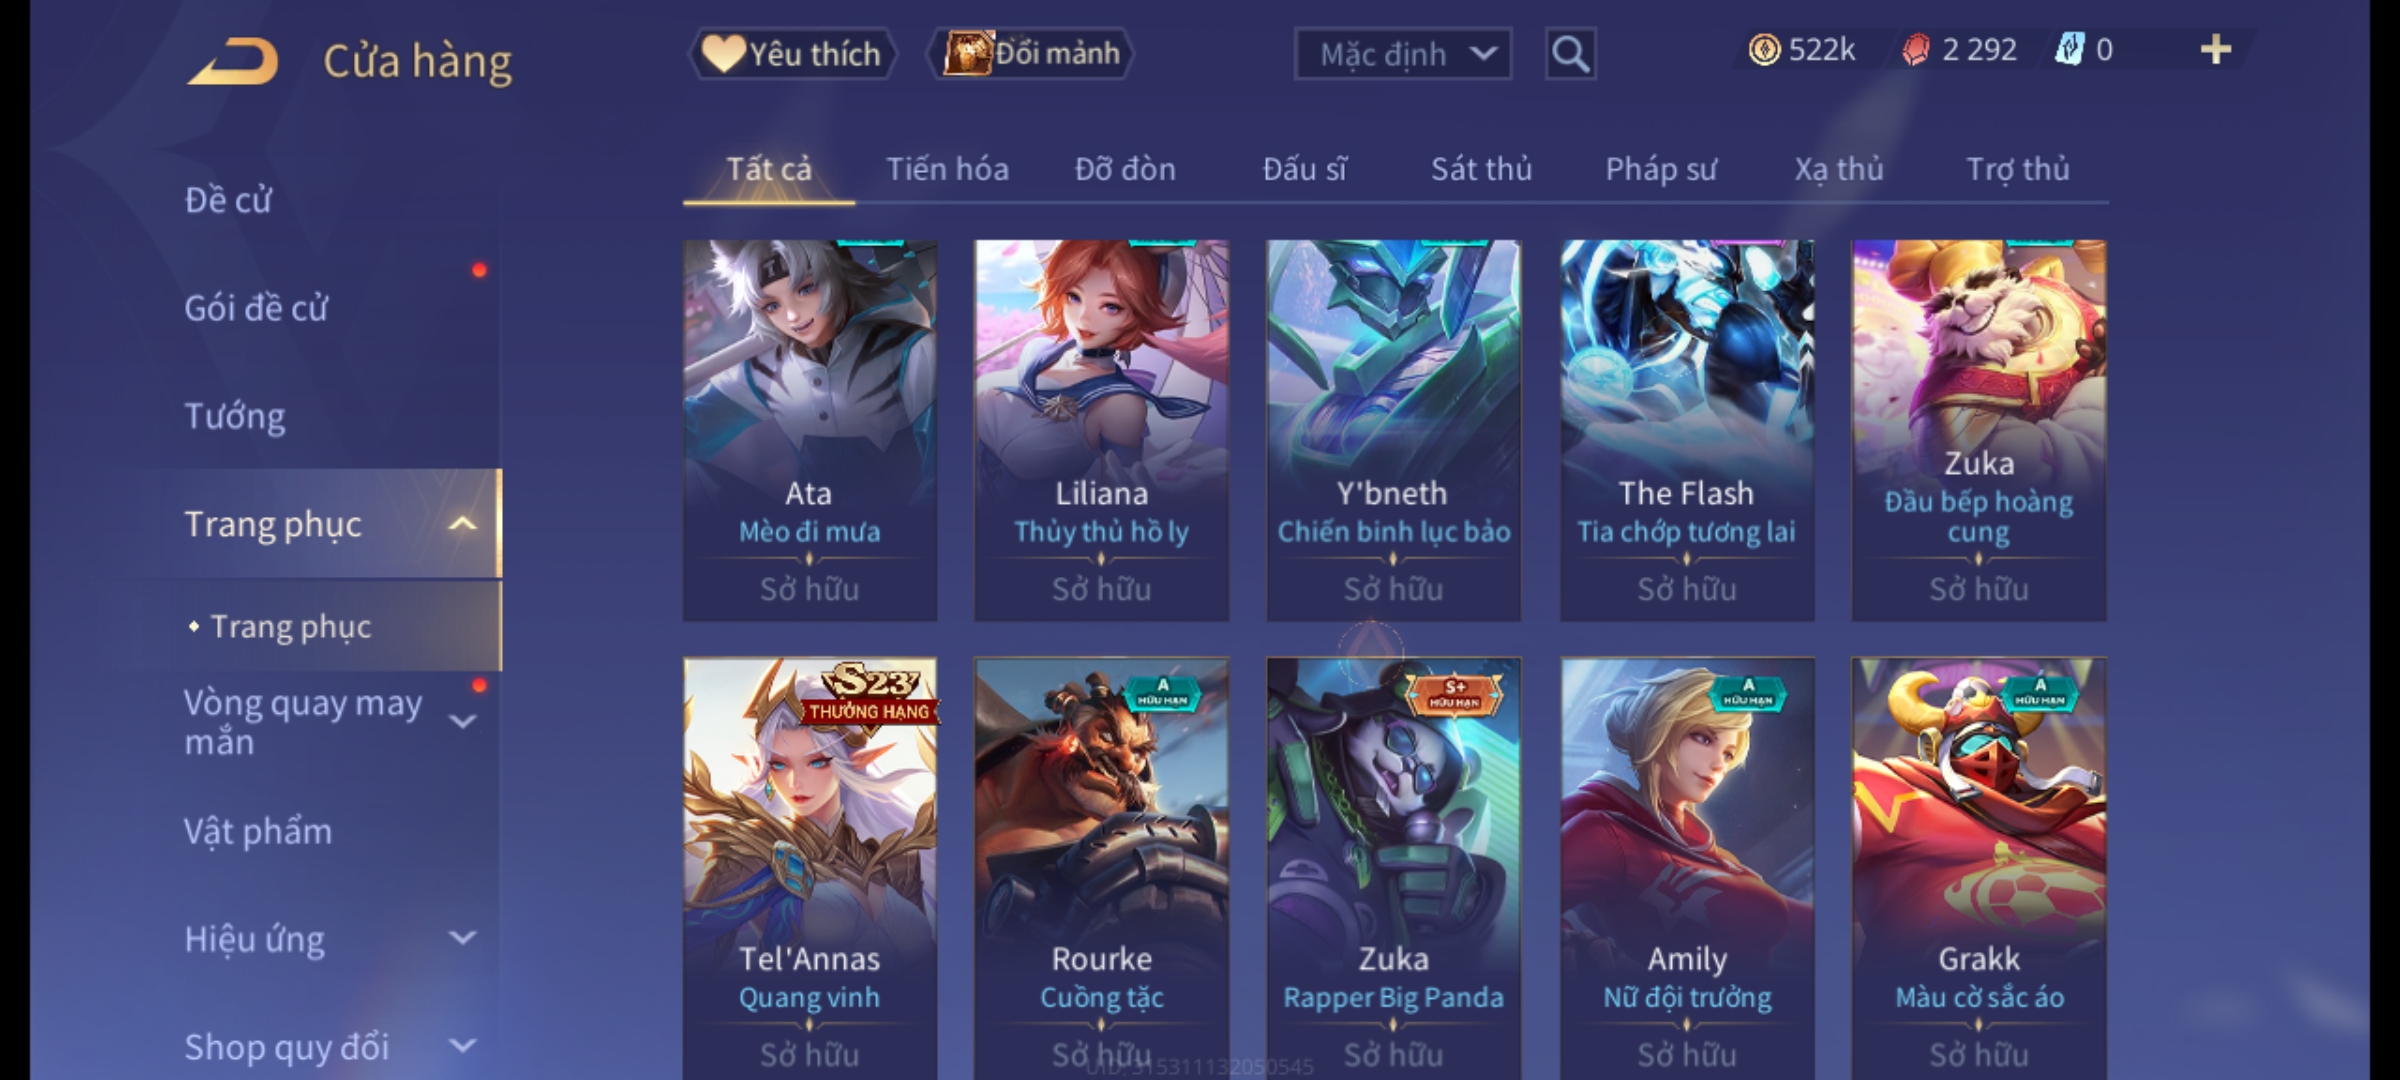Expand the Hiệu ứng sidebar section
Viewport: 2400px width, 1080px height.
[x=462, y=938]
